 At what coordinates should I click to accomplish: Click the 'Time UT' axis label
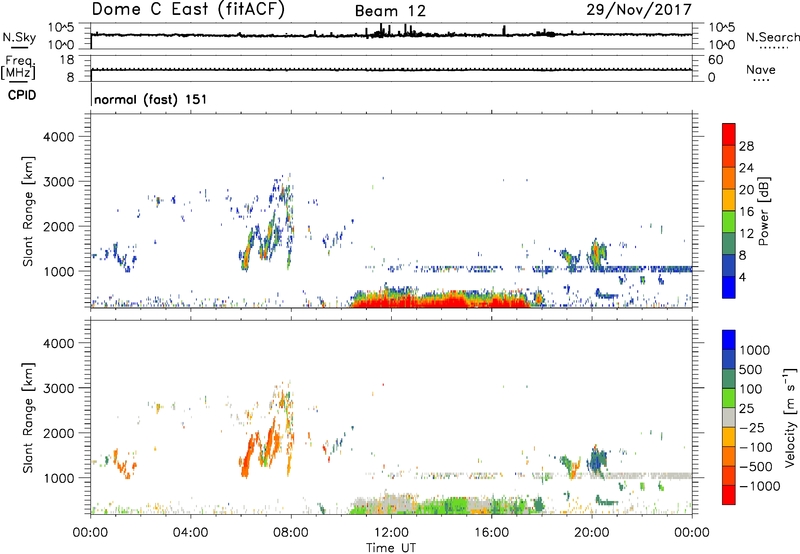391,548
